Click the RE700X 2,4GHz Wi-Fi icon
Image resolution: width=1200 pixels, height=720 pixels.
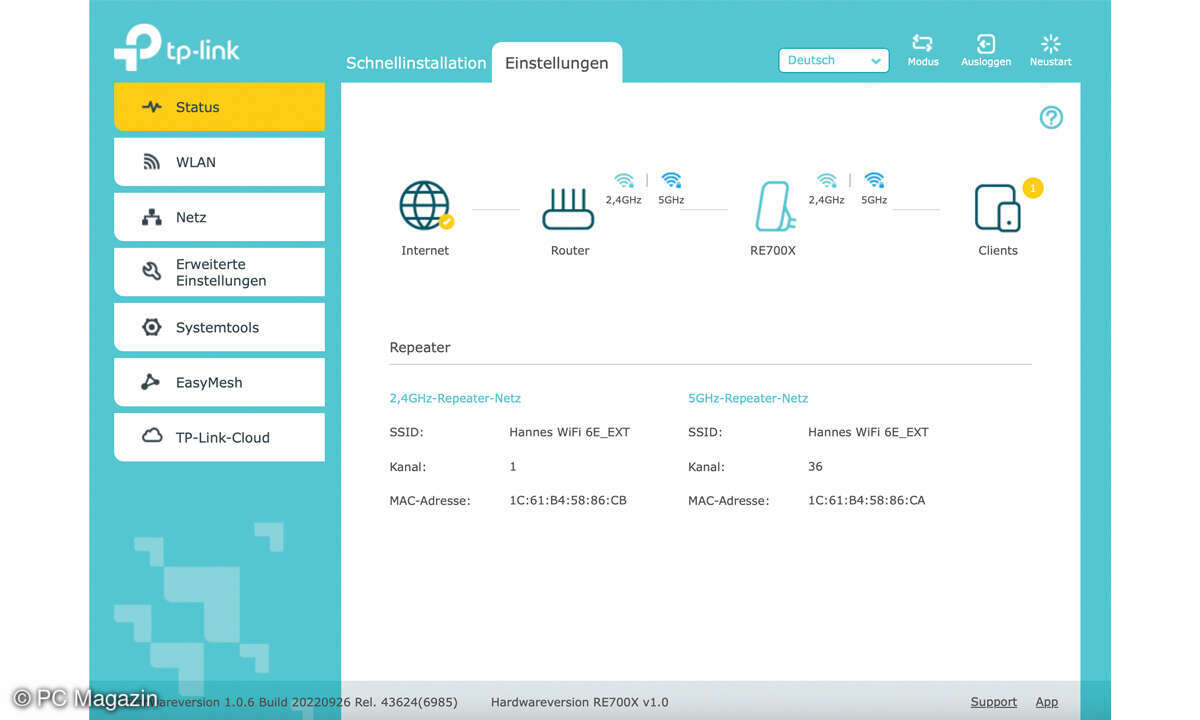click(826, 180)
